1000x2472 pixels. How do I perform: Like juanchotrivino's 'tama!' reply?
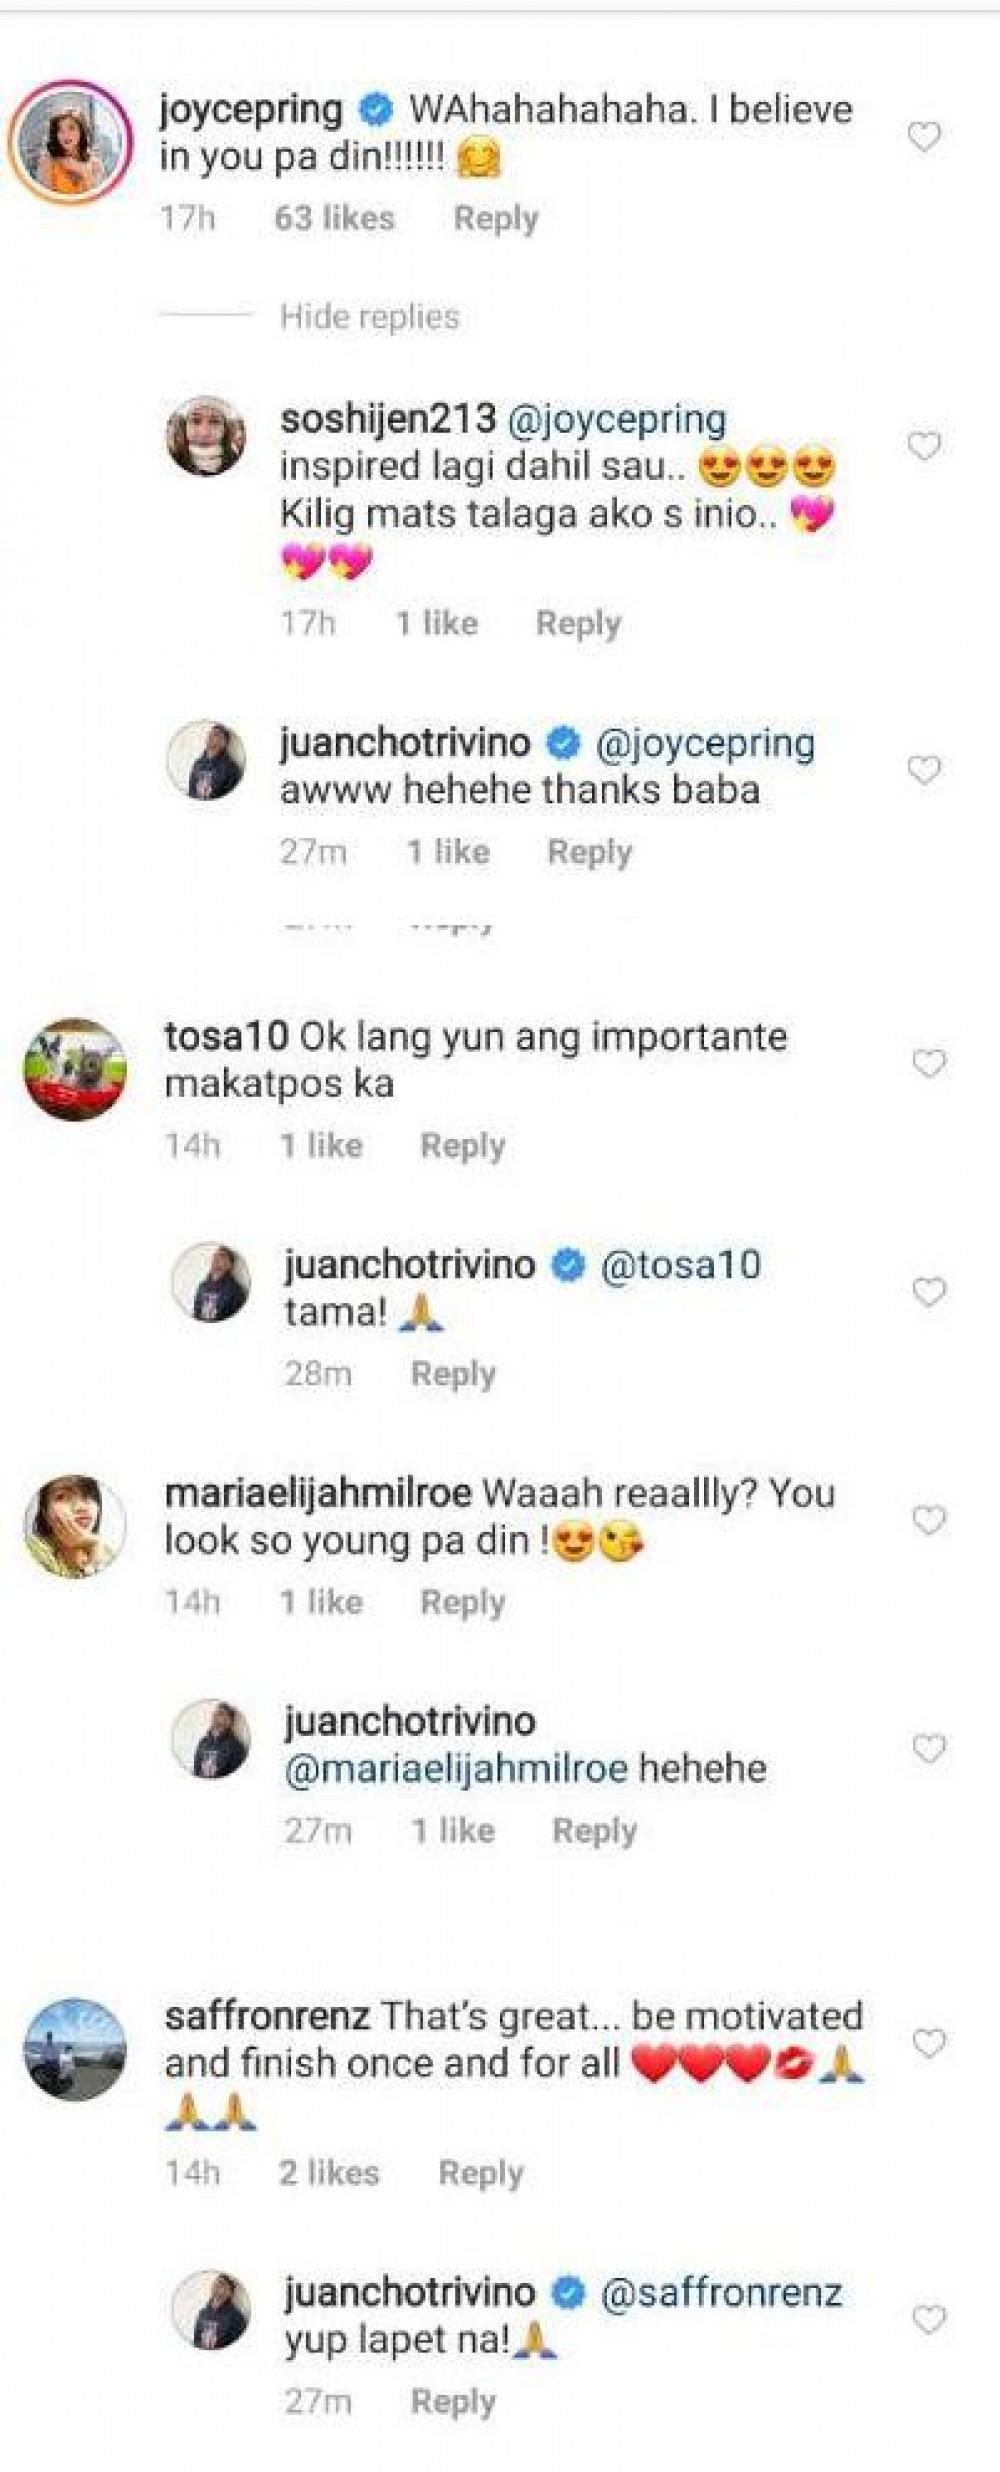tap(929, 1292)
